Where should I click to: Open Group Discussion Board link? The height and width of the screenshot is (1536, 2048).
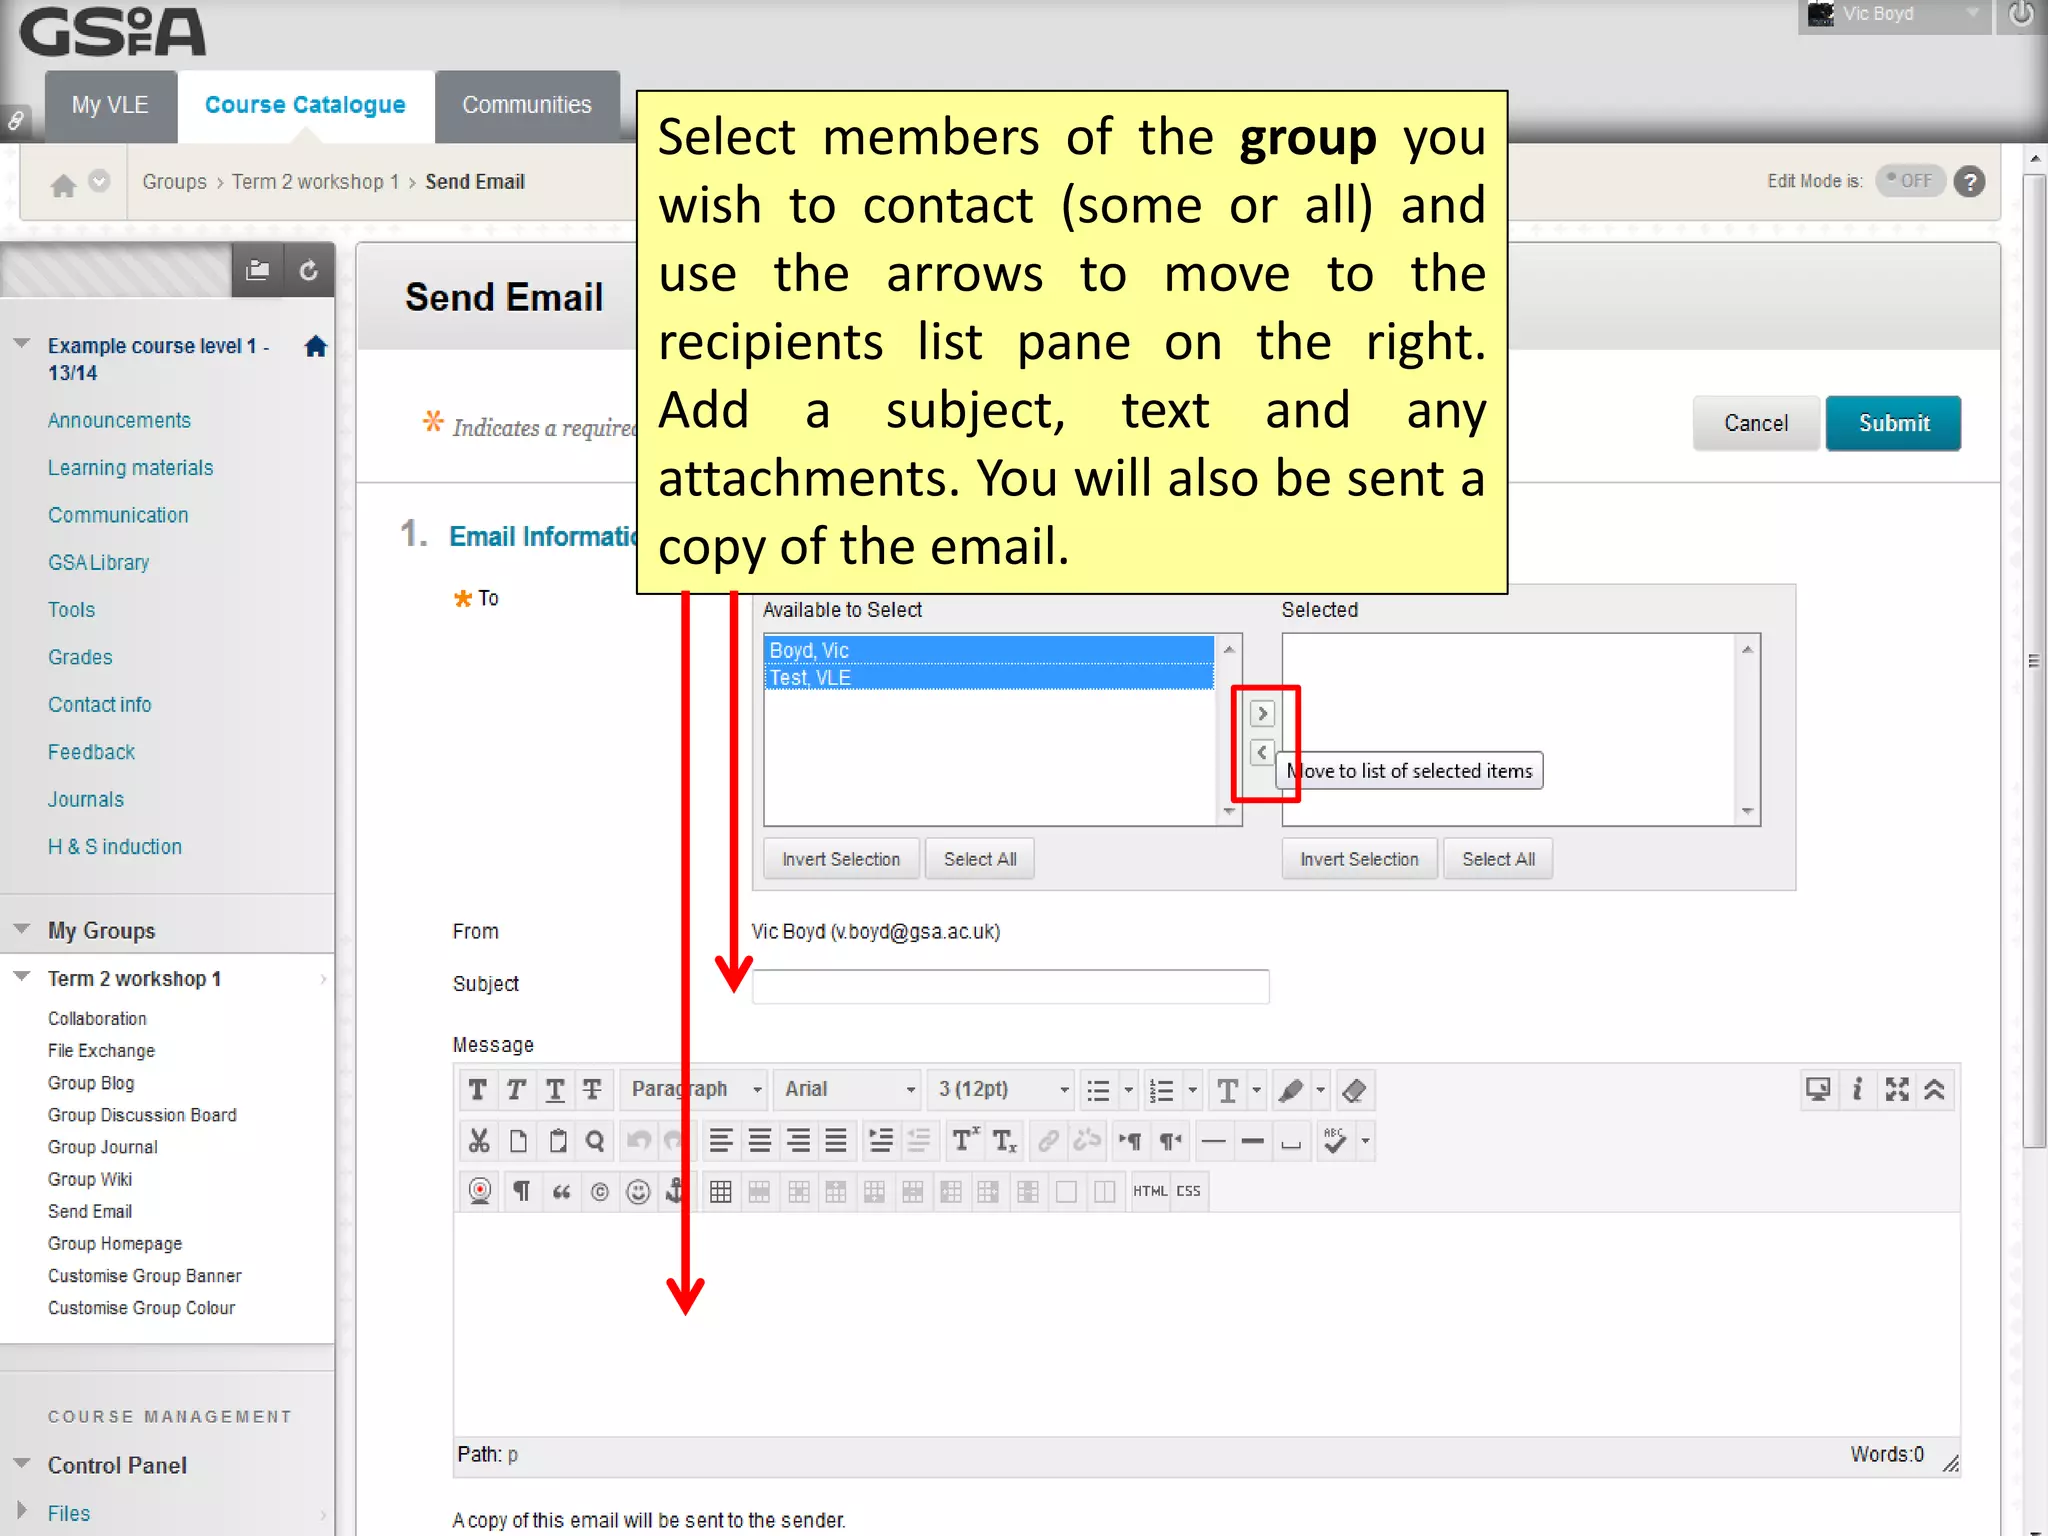click(142, 1115)
